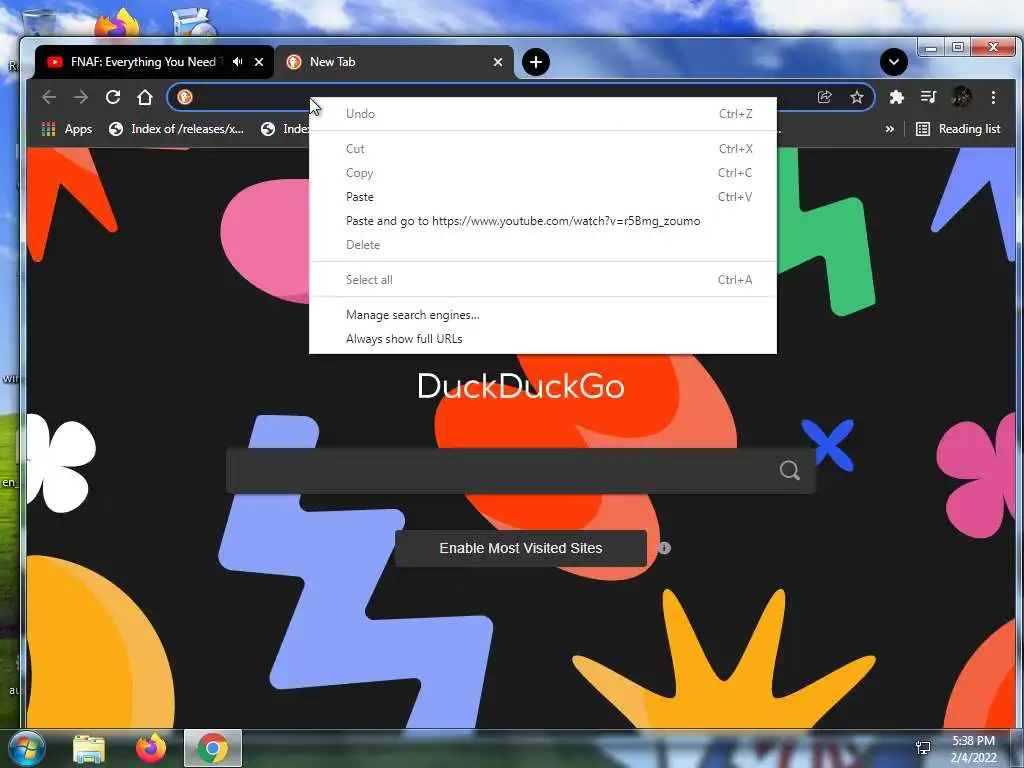
Task: Open a new tab with the plus button
Action: tap(536, 62)
